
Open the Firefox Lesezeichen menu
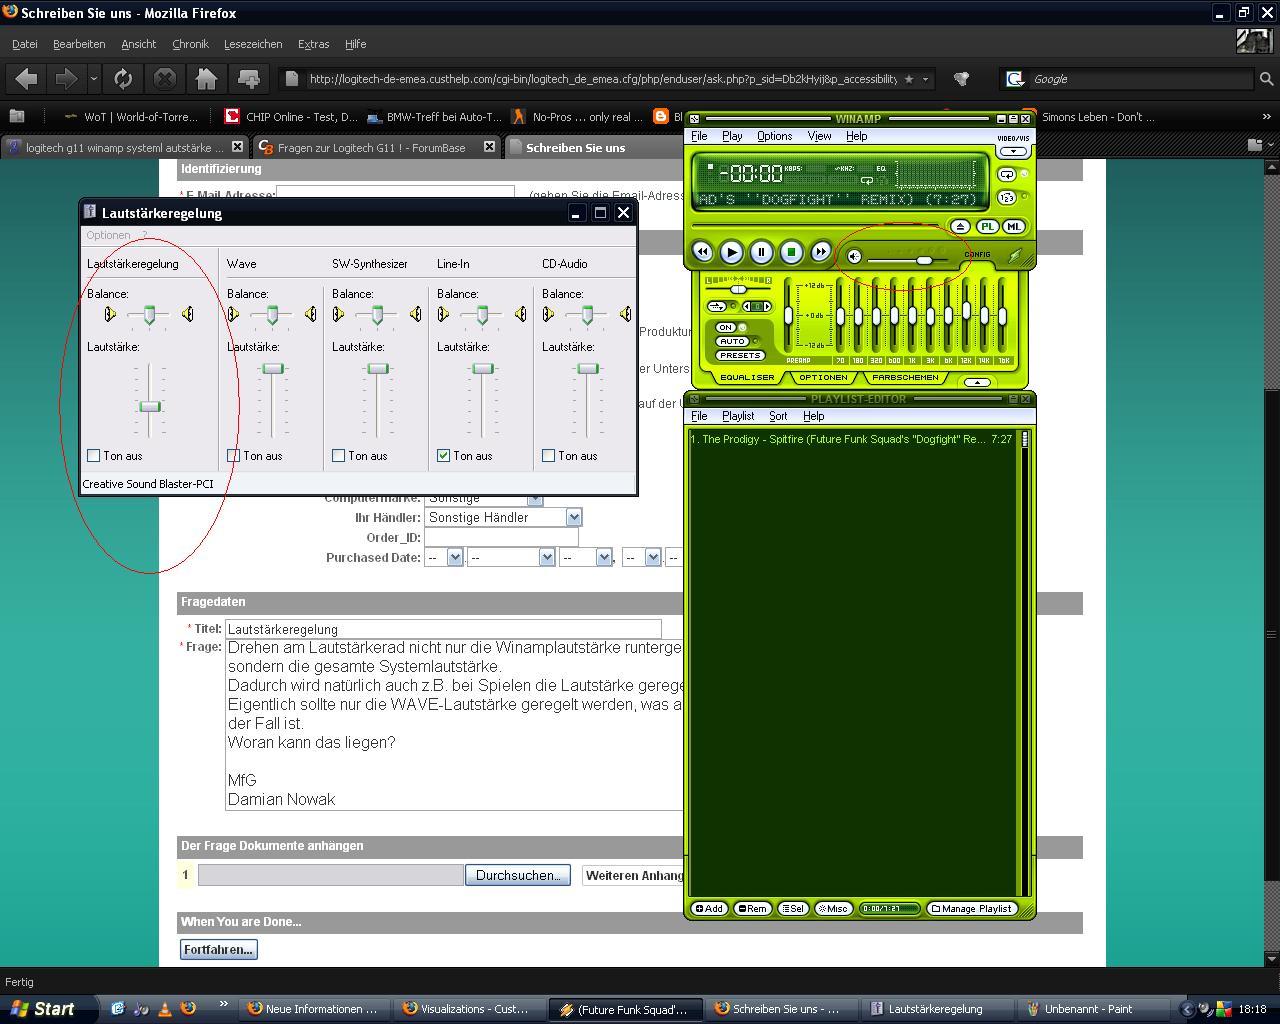point(253,44)
